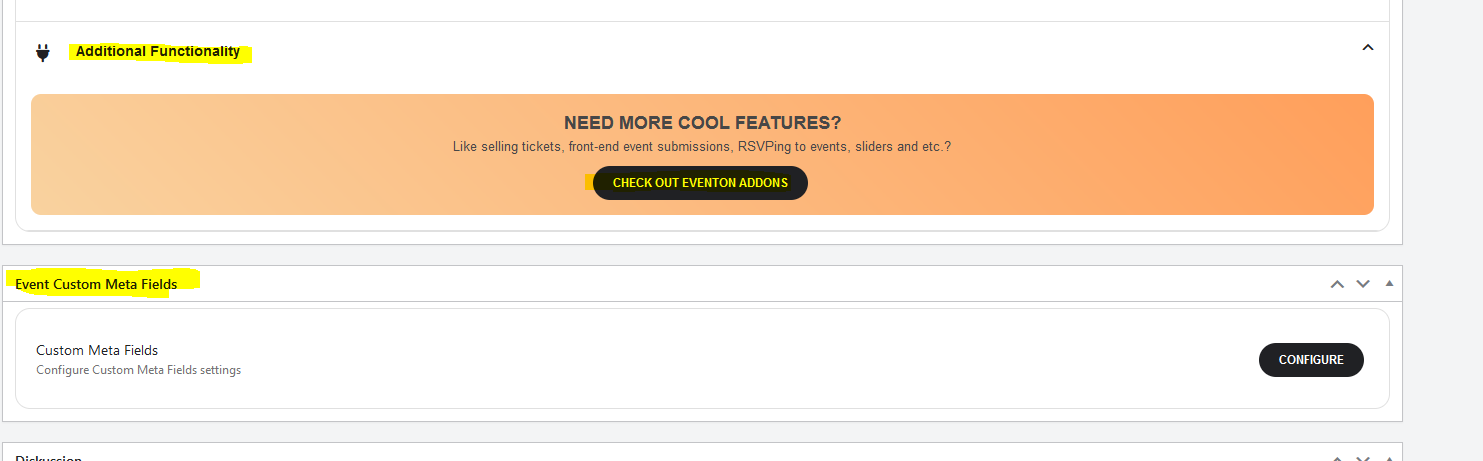1483x461 pixels.
Task: Toggle the Discussion panel triangle
Action: pos(1389,458)
